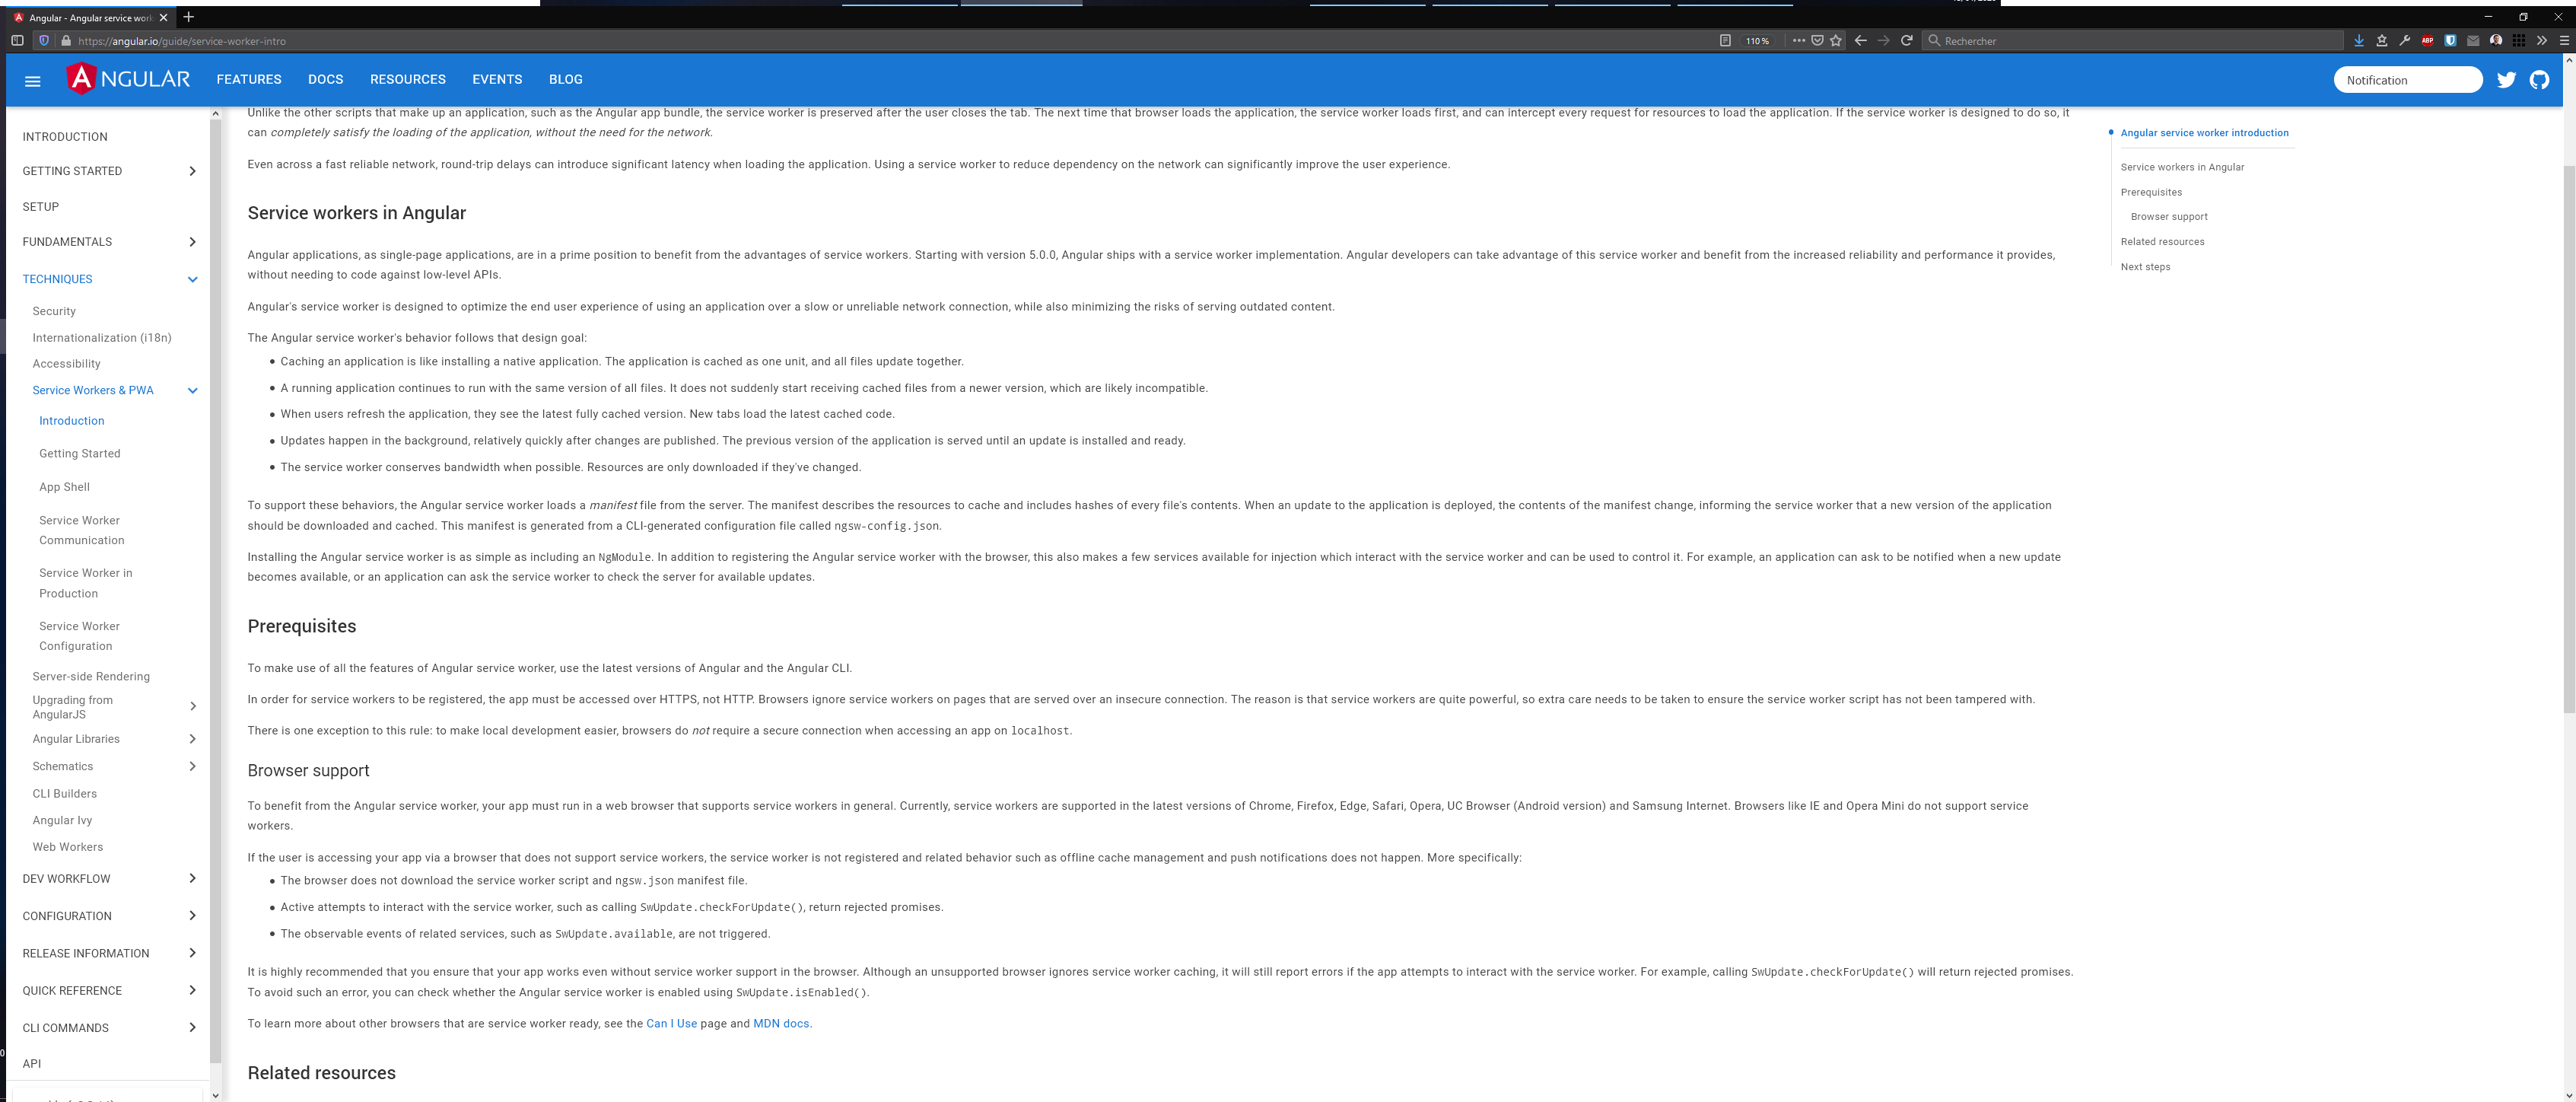2576x1102 pixels.
Task: Open the Can I Use link
Action: point(671,1023)
